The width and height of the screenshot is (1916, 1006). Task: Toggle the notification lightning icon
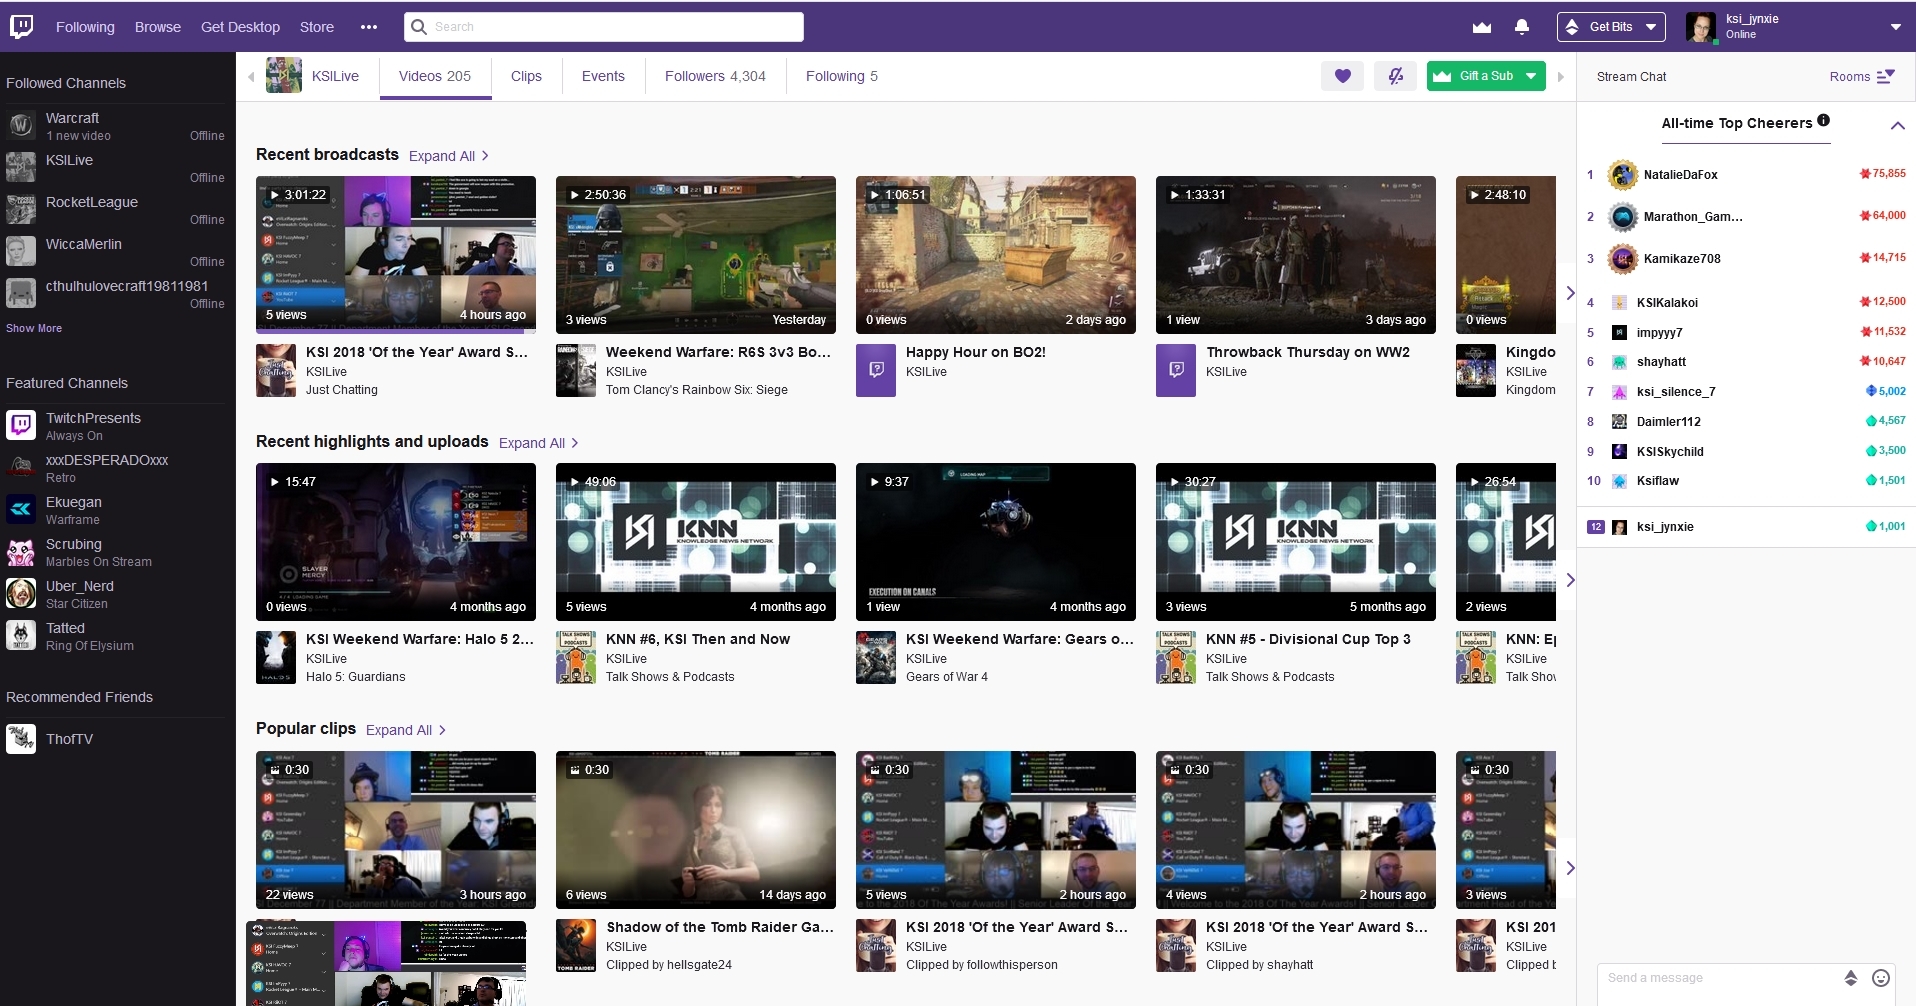click(x=1395, y=76)
